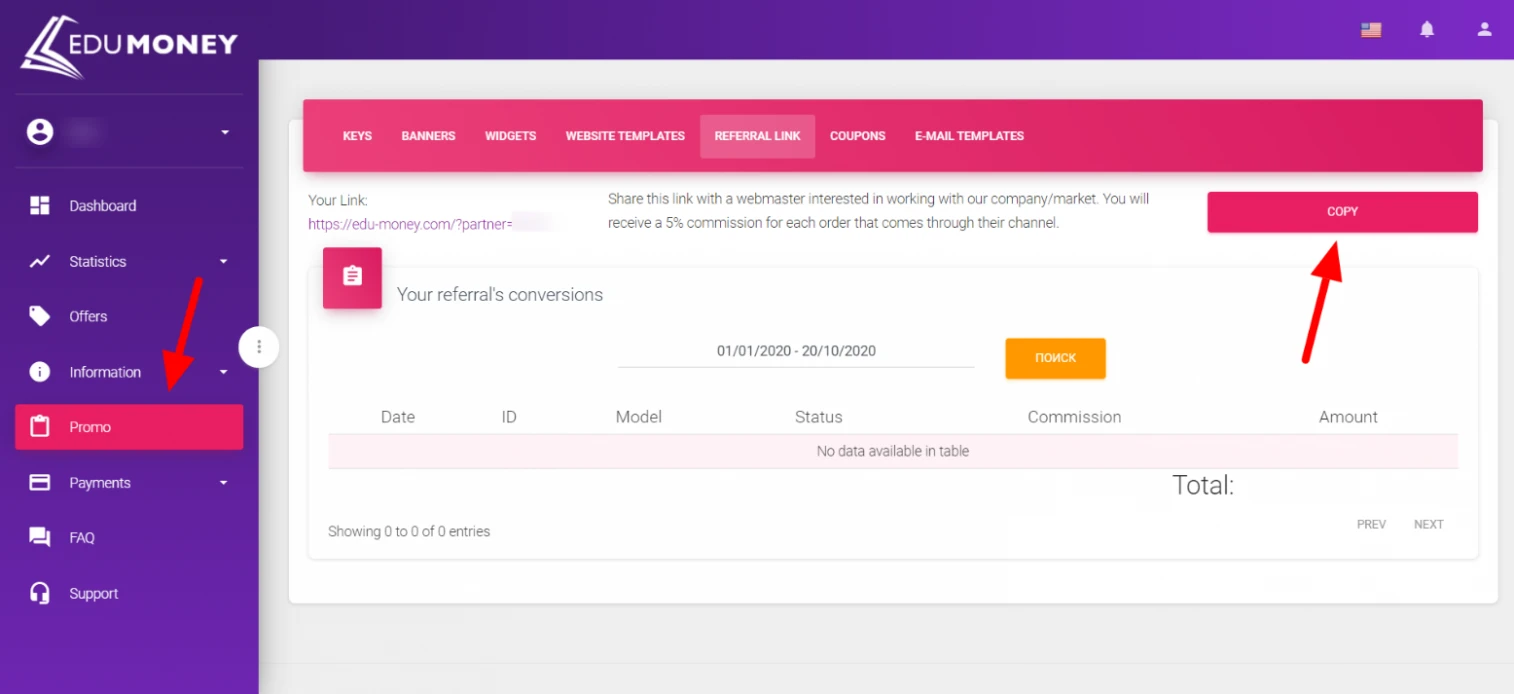Image resolution: width=1514 pixels, height=694 pixels.
Task: Sort by the Status column header
Action: coord(818,417)
